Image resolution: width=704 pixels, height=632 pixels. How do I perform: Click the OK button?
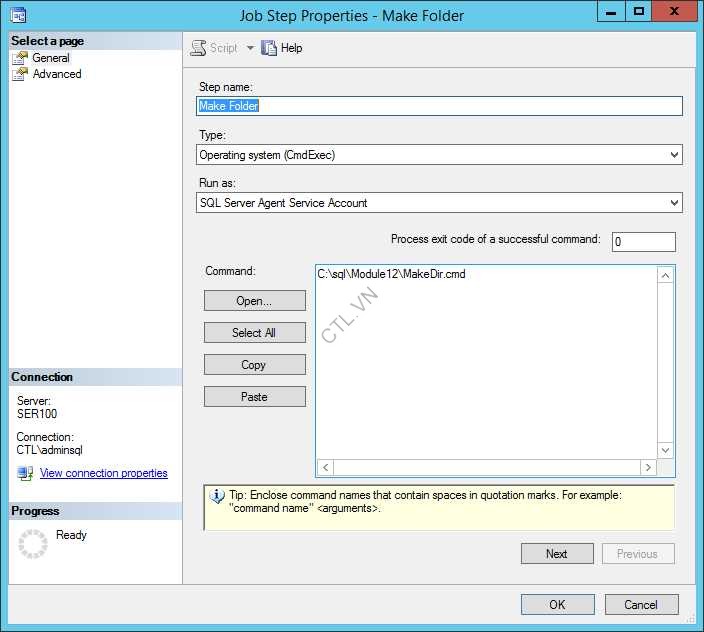tap(558, 605)
